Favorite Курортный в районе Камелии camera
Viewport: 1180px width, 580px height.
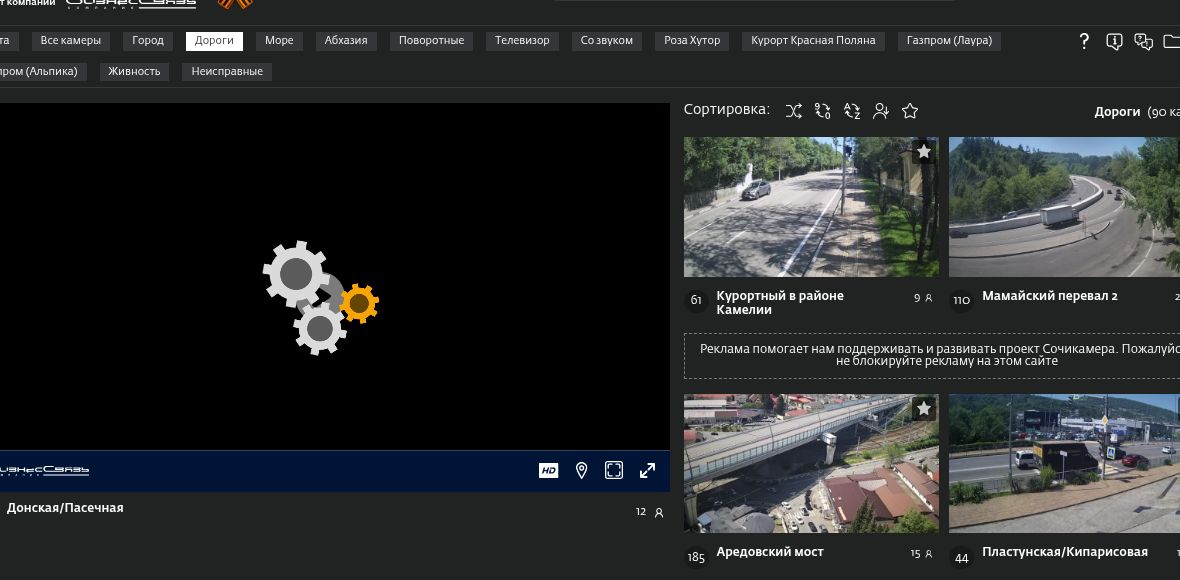[924, 152]
